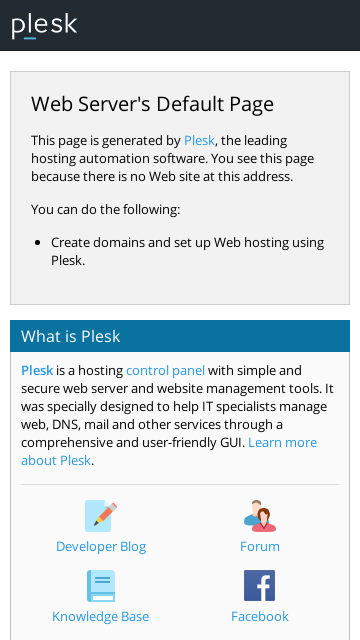Viewport: 360px width, 640px height.
Task: Click the Facebook logo icon
Action: (260, 586)
